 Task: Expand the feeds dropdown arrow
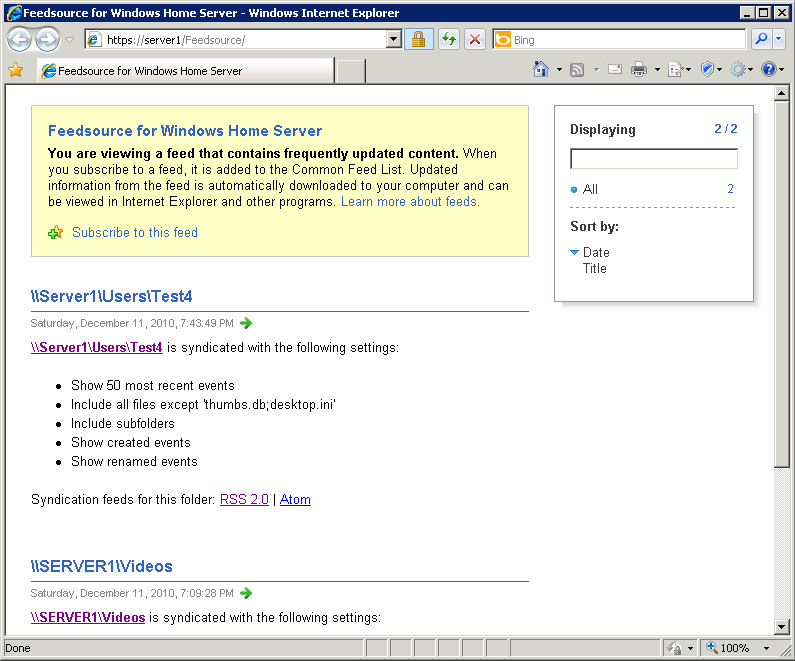(596, 69)
